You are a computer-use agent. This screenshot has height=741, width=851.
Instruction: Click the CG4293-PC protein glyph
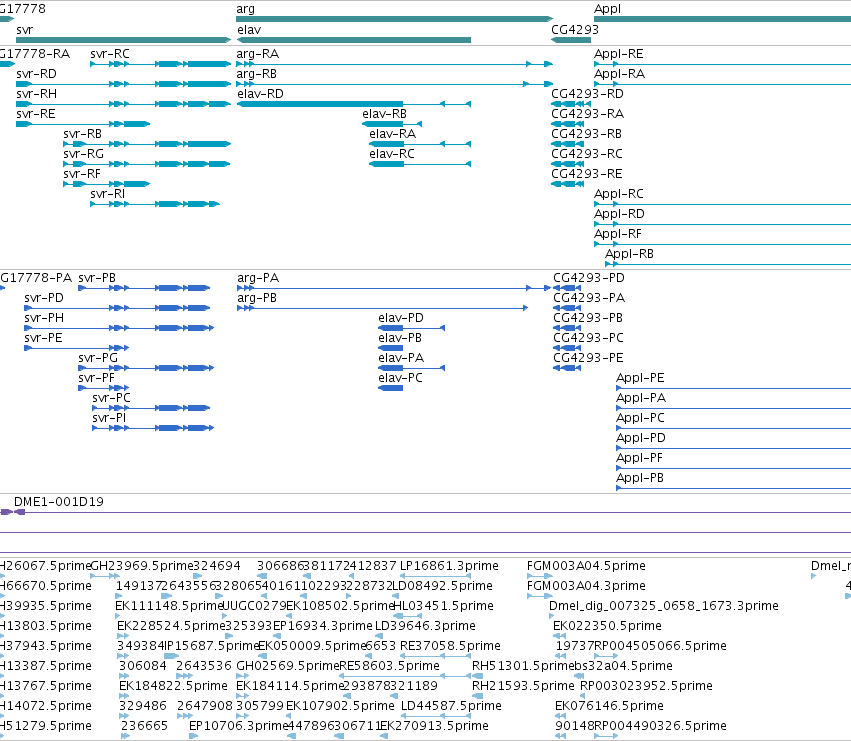[x=567, y=348]
